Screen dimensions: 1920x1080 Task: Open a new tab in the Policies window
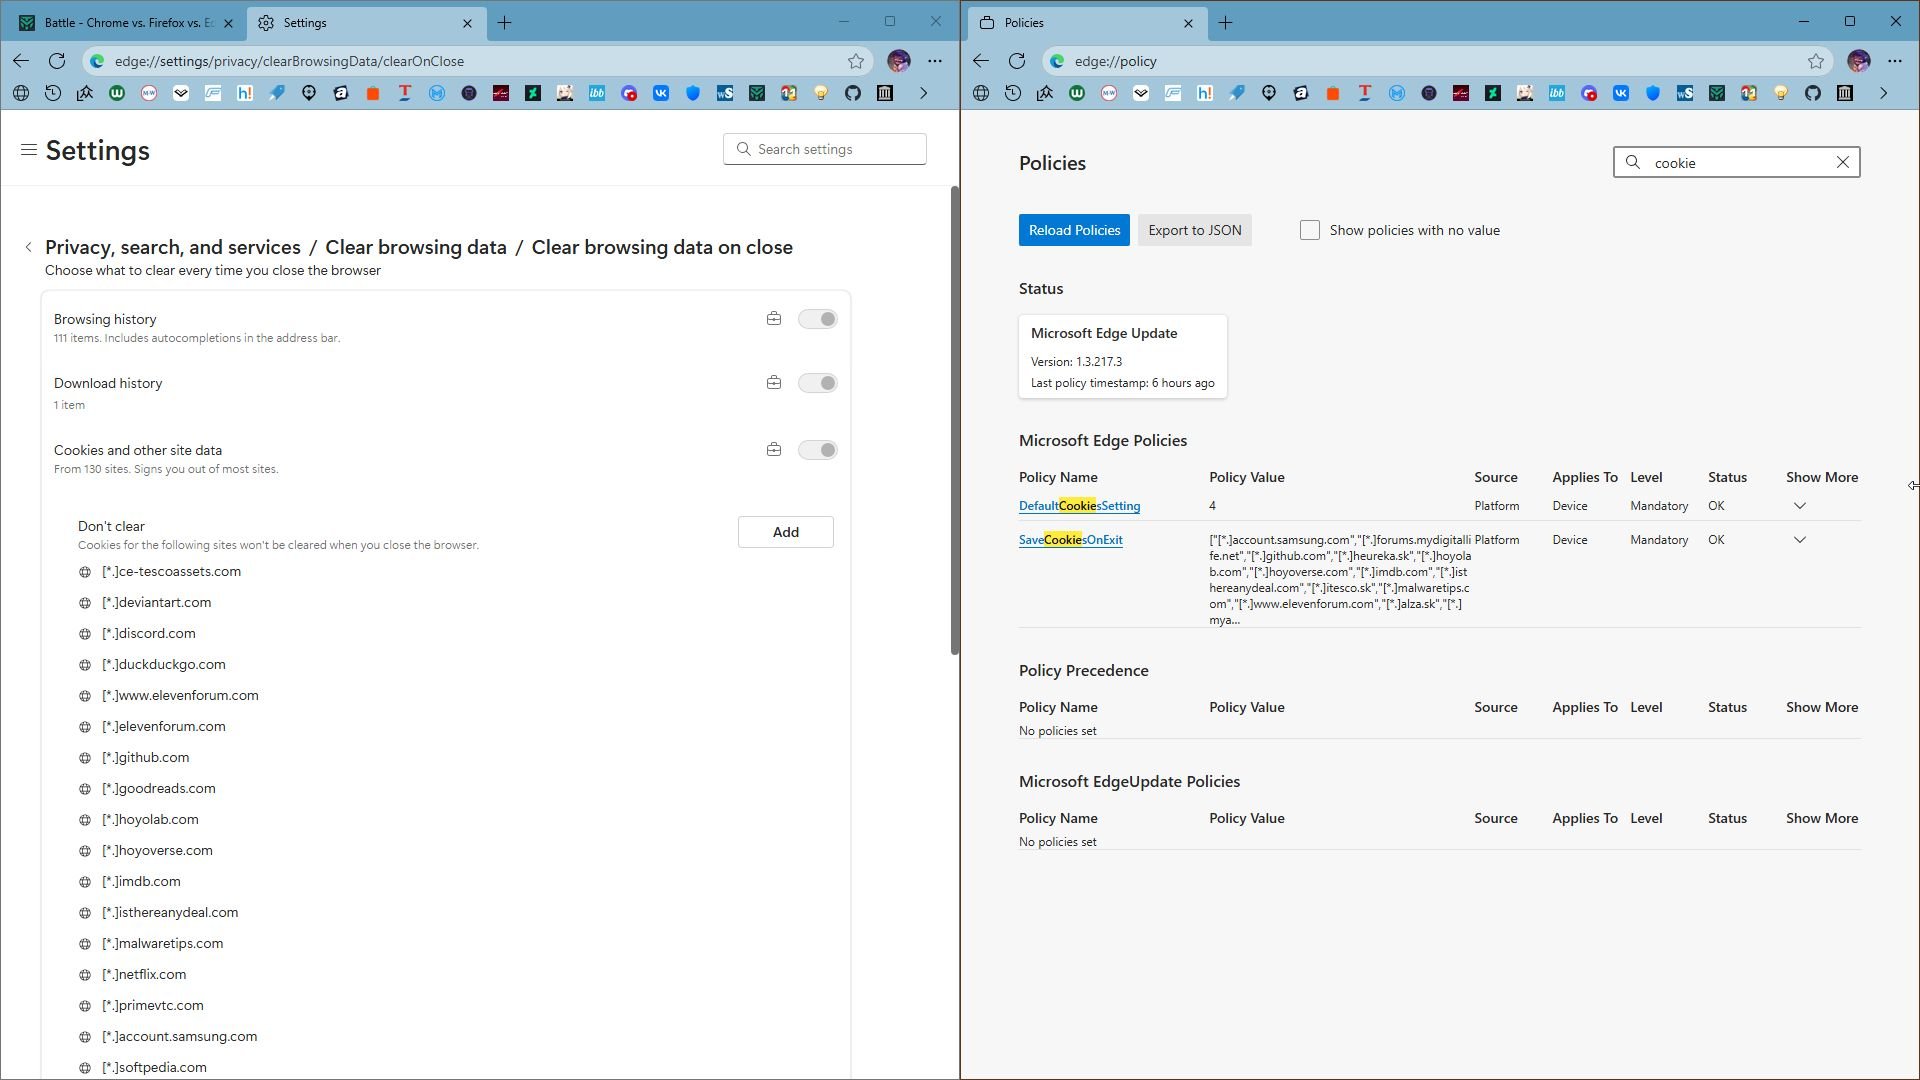tap(1225, 22)
